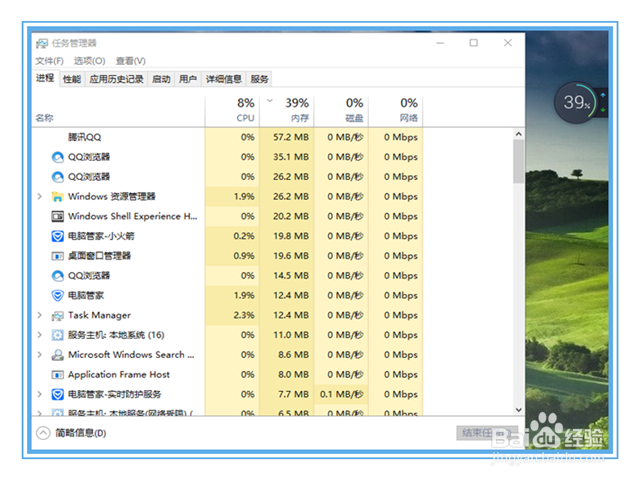Screen dimensions: 640x480
Task: Click the 11.0 MB memory value
Action: (291, 335)
